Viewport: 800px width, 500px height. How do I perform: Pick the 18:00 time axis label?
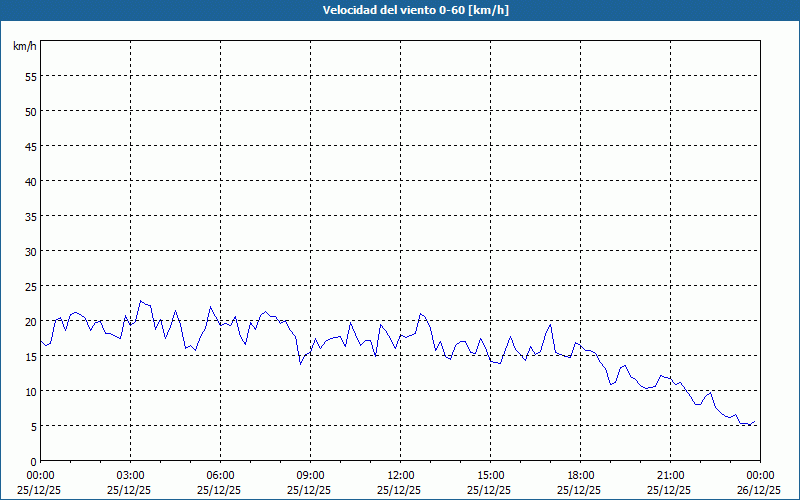click(580, 475)
